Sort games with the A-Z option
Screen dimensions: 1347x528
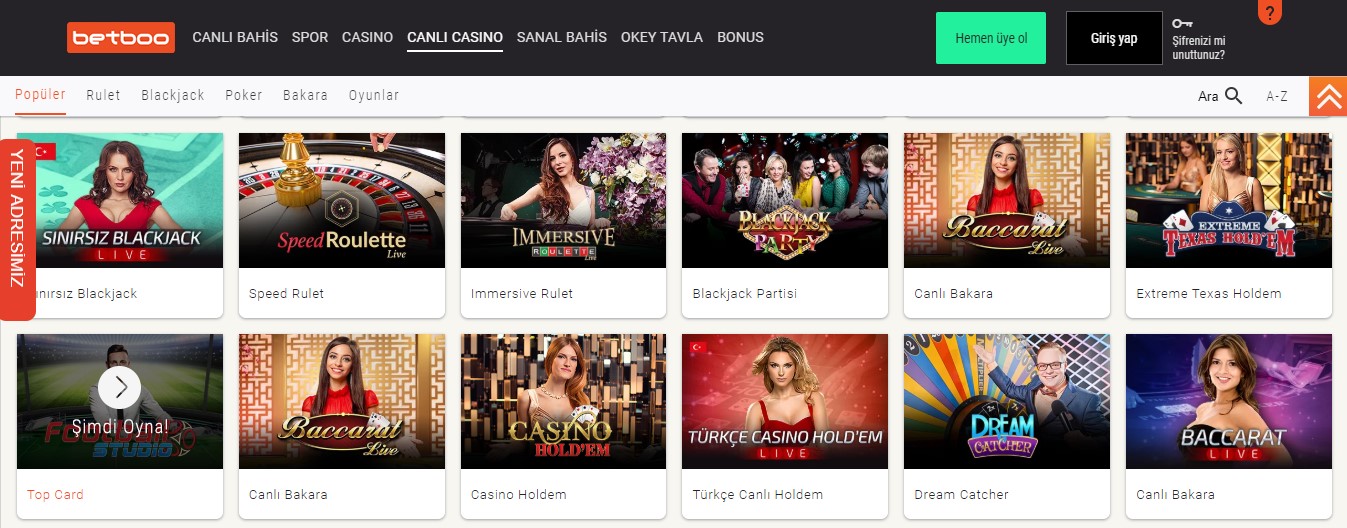1277,96
